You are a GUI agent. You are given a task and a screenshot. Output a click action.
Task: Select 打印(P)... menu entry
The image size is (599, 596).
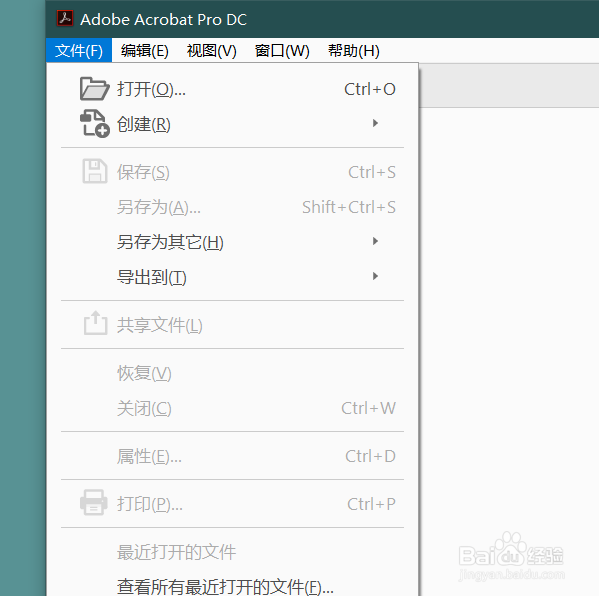(232, 504)
